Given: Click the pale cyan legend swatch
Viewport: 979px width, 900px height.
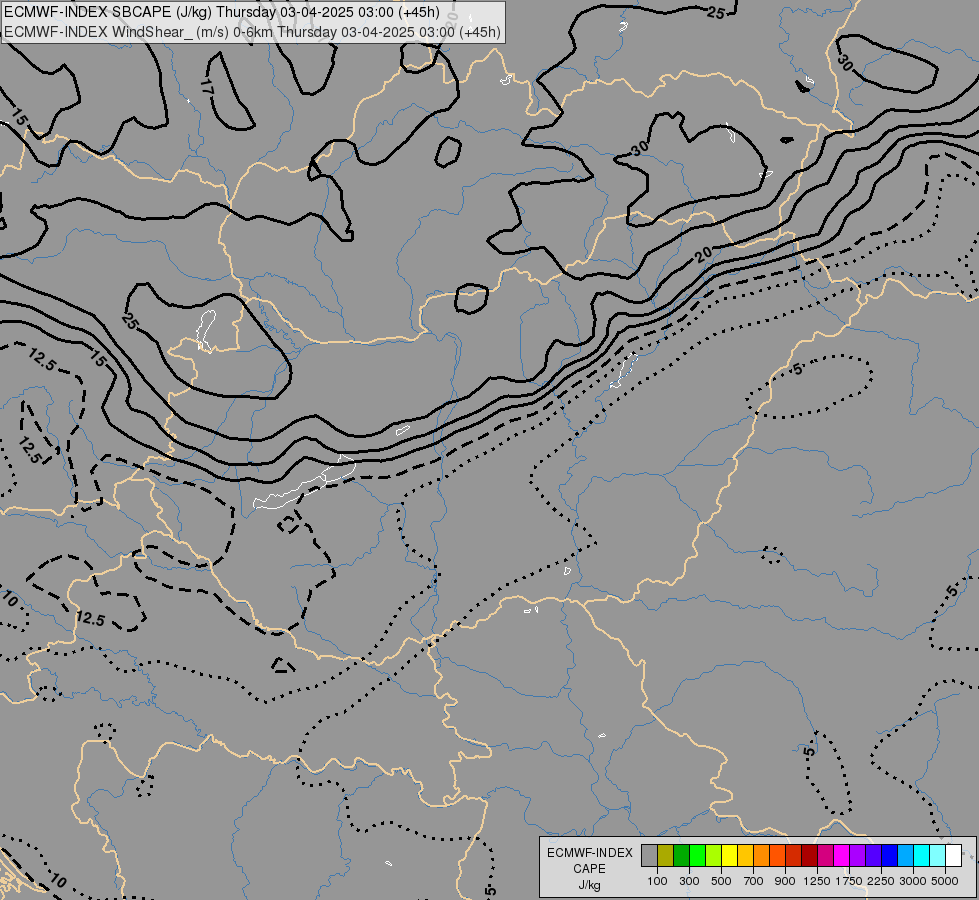Looking at the screenshot, I should [x=937, y=856].
